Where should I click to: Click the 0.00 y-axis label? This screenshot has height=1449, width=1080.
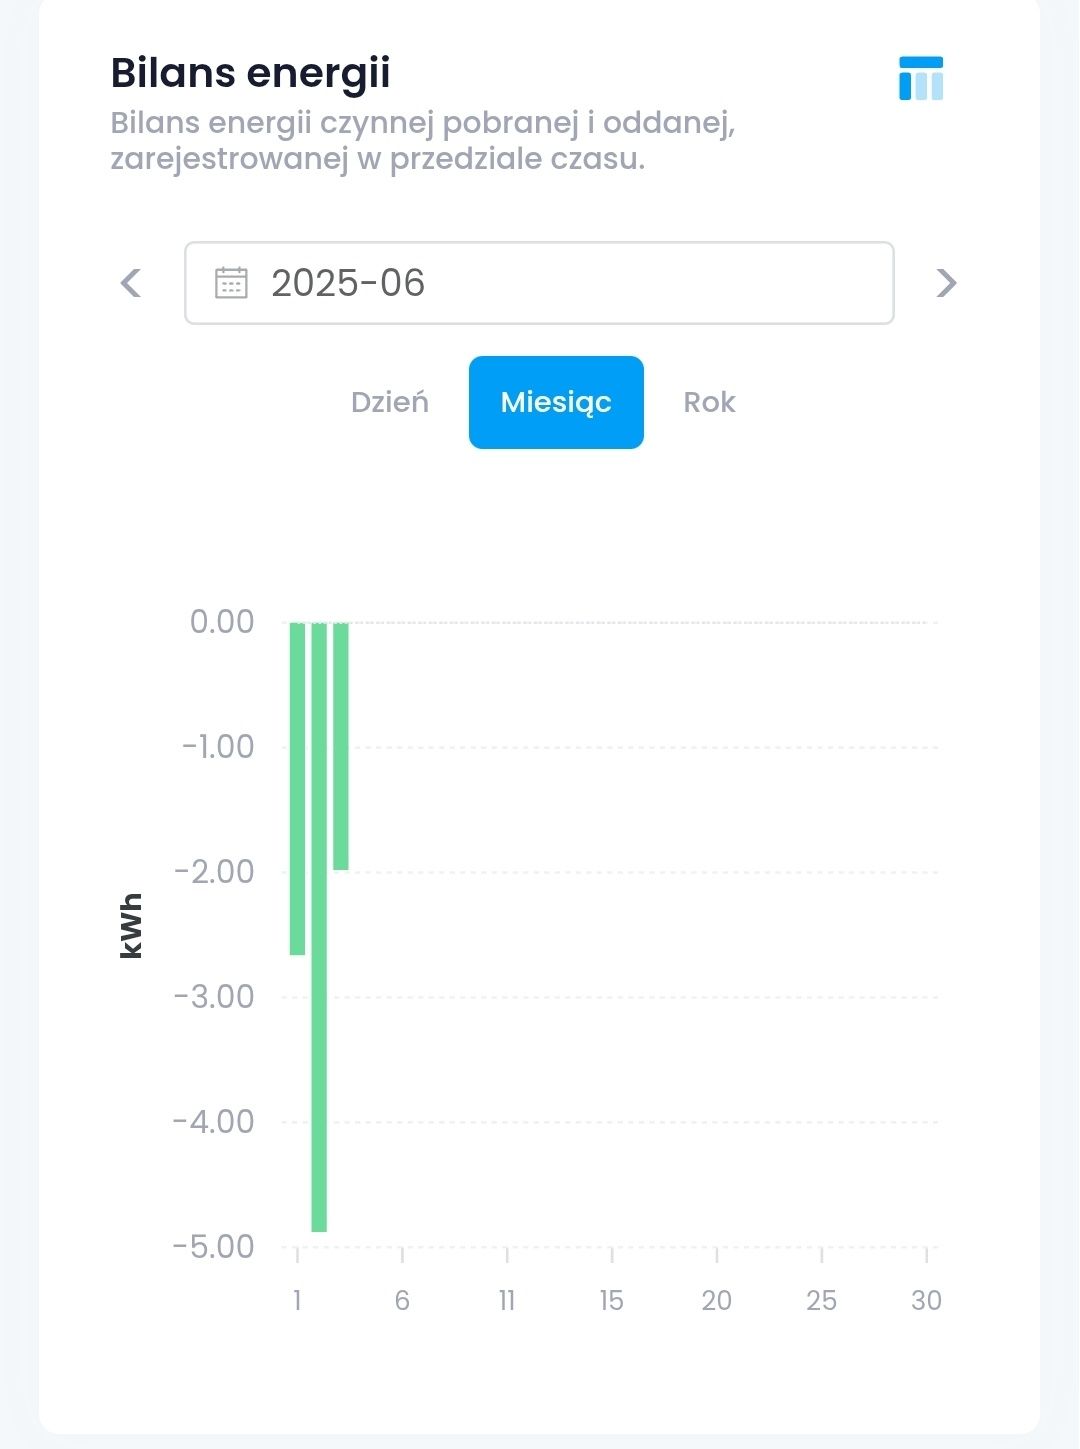[x=222, y=622]
